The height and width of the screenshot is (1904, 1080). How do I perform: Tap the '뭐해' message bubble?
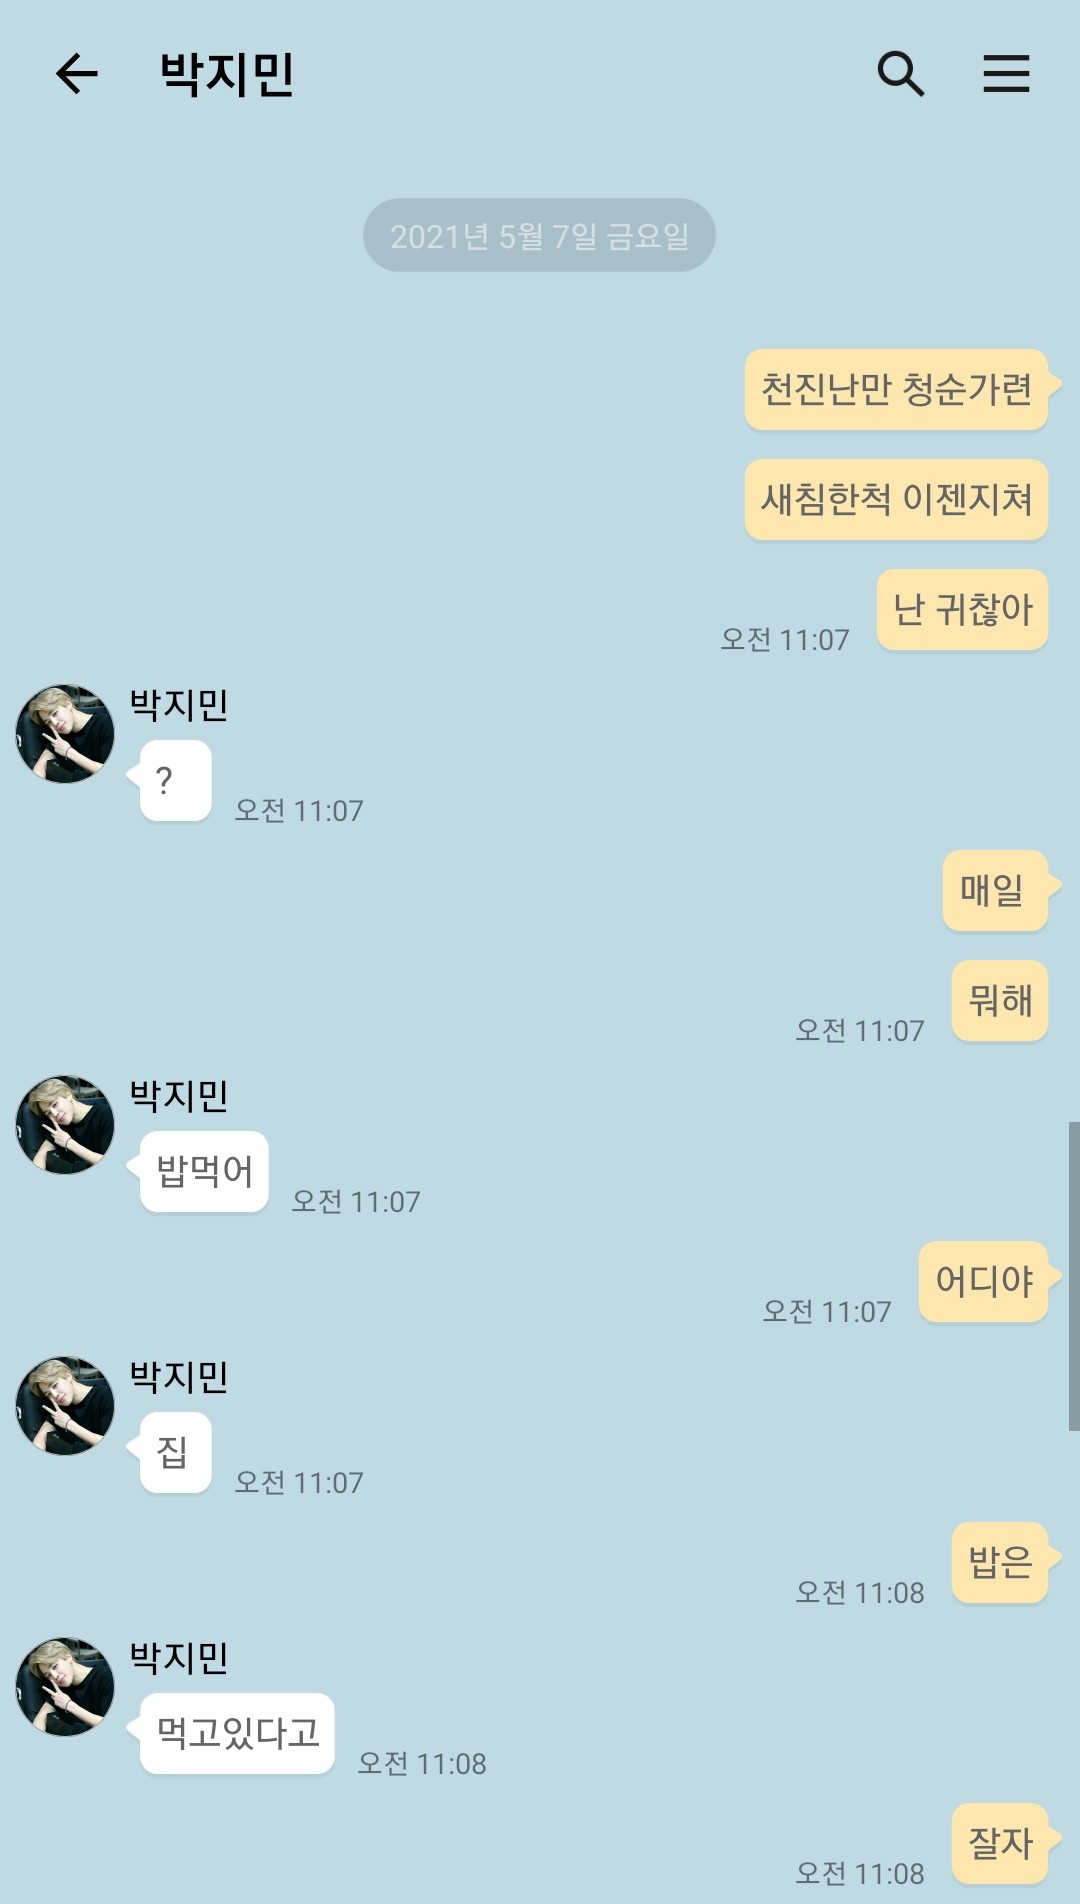click(x=1001, y=1001)
